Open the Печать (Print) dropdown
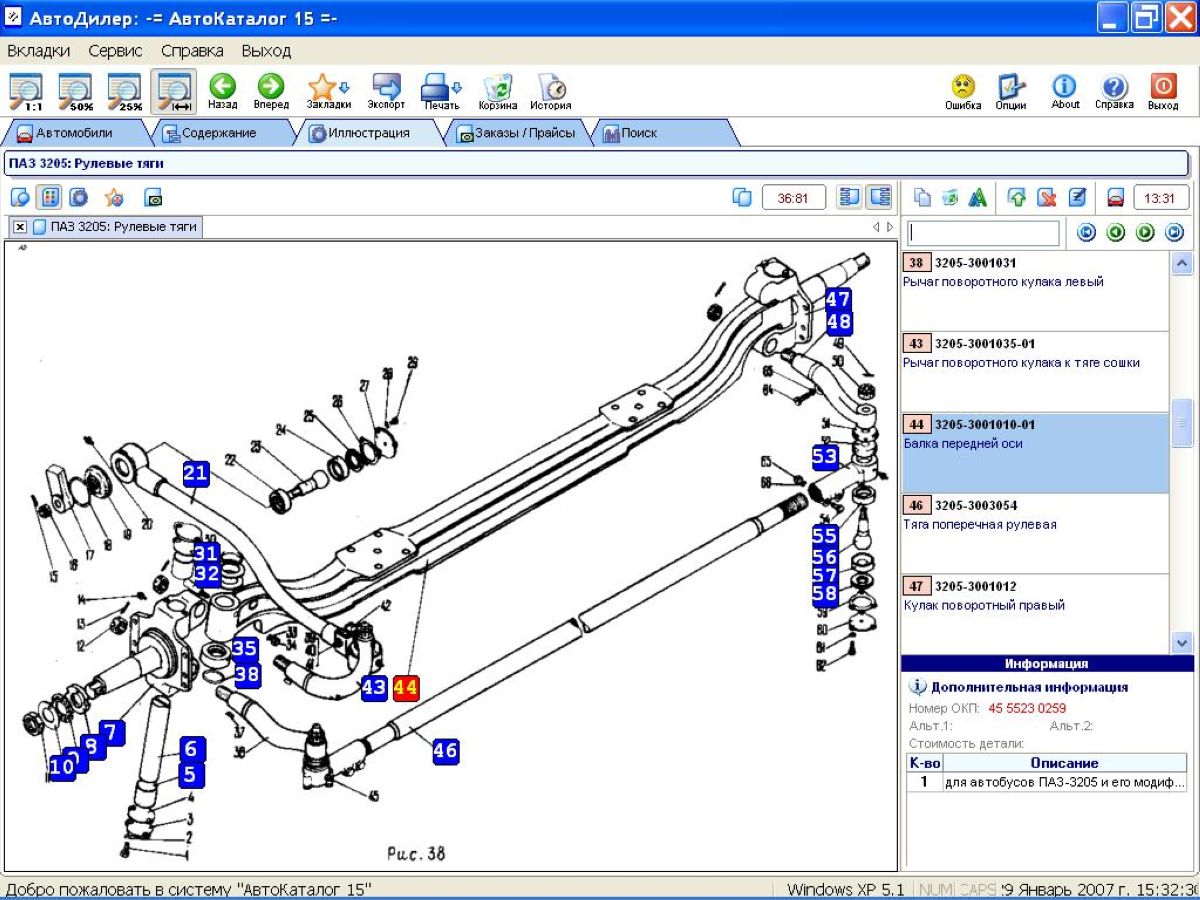The height and width of the screenshot is (900, 1200). pos(440,89)
